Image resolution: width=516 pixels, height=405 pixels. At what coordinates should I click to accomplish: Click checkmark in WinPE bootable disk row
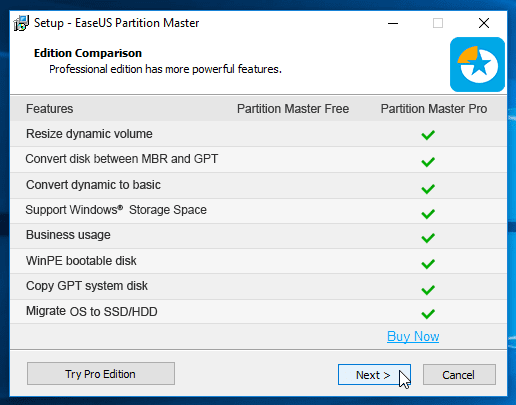coord(428,264)
